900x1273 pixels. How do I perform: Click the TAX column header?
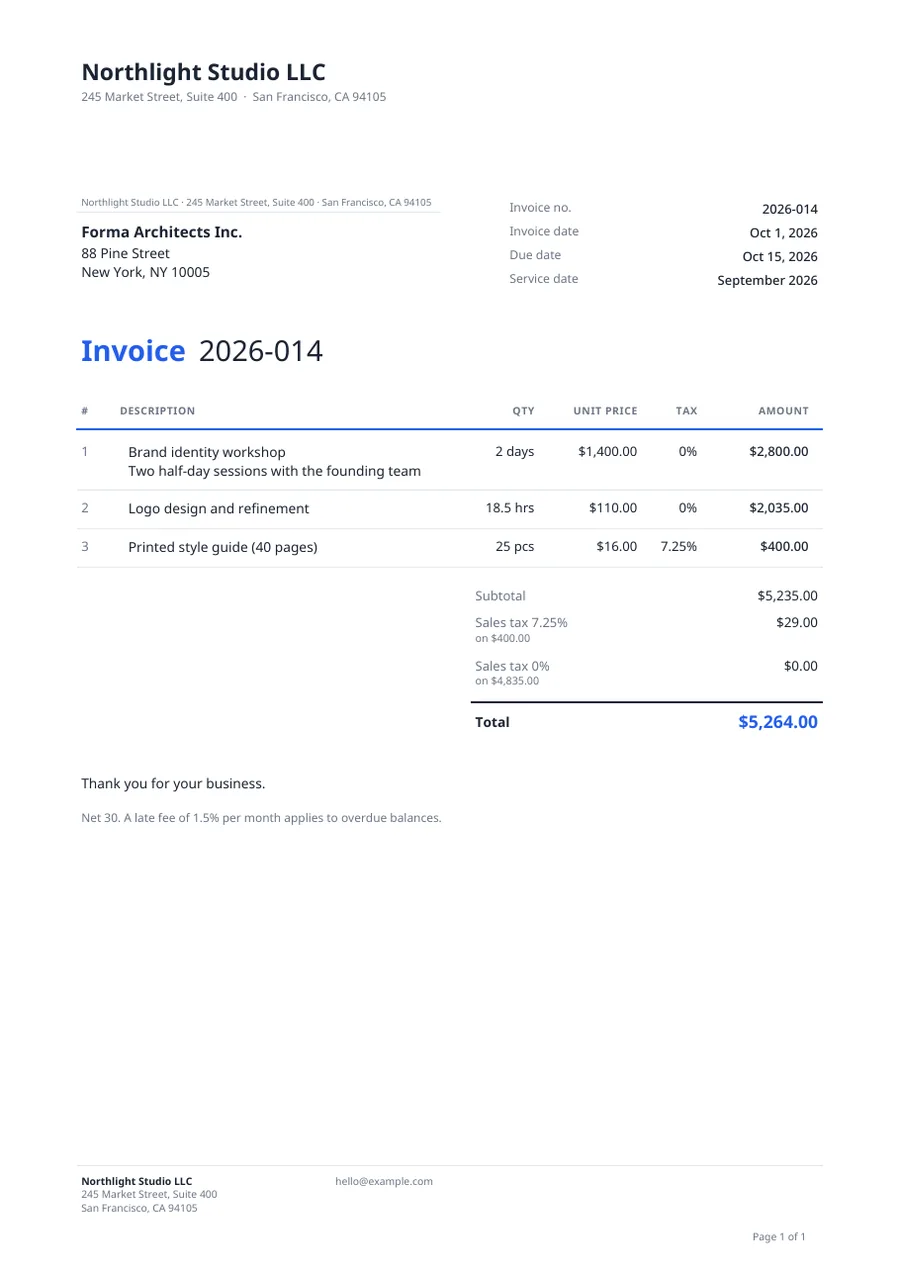coord(687,411)
